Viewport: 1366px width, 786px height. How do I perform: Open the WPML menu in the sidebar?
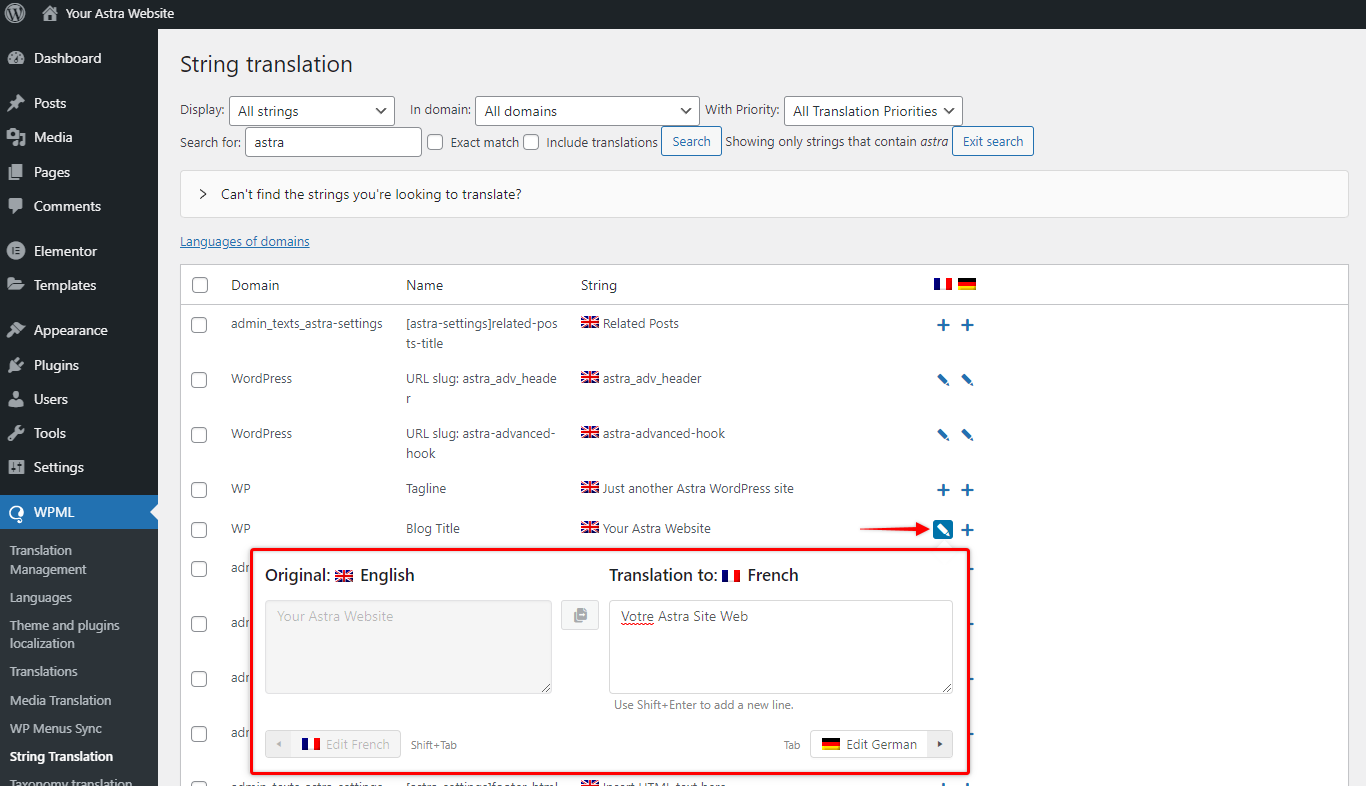[x=79, y=512]
